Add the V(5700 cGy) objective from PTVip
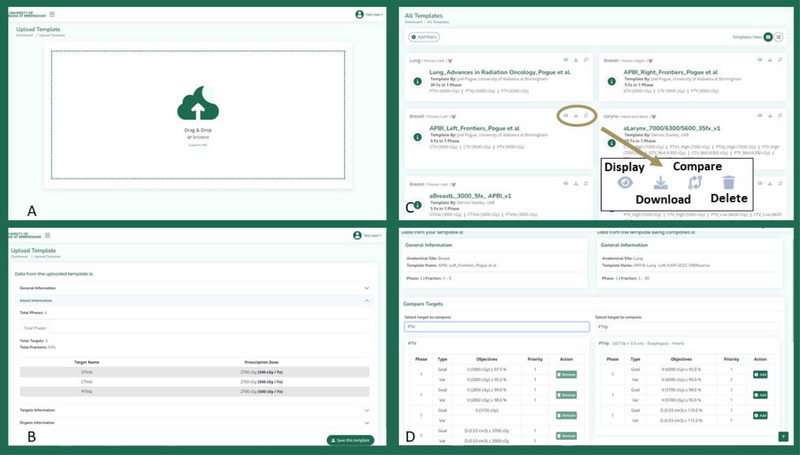The height and width of the screenshot is (455, 800). (x=760, y=395)
